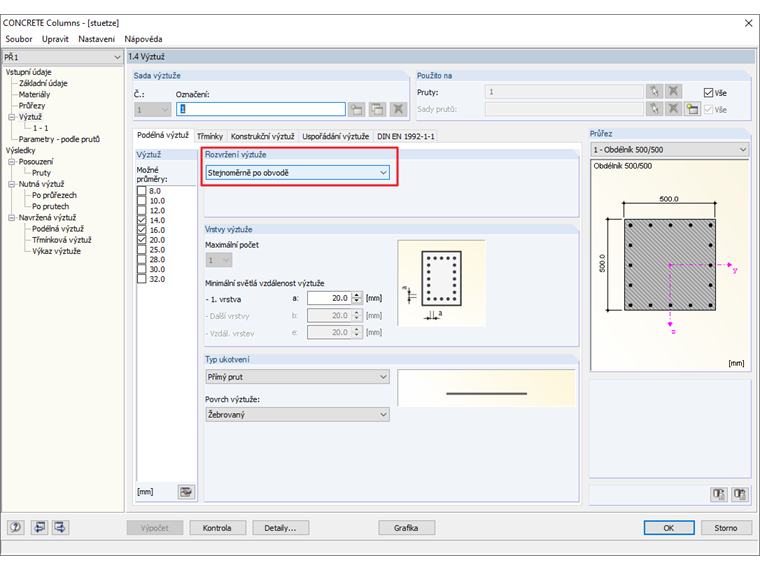Collapse the Navržená výztuž tree node
The image size is (760, 570).
pyautogui.click(x=12, y=218)
